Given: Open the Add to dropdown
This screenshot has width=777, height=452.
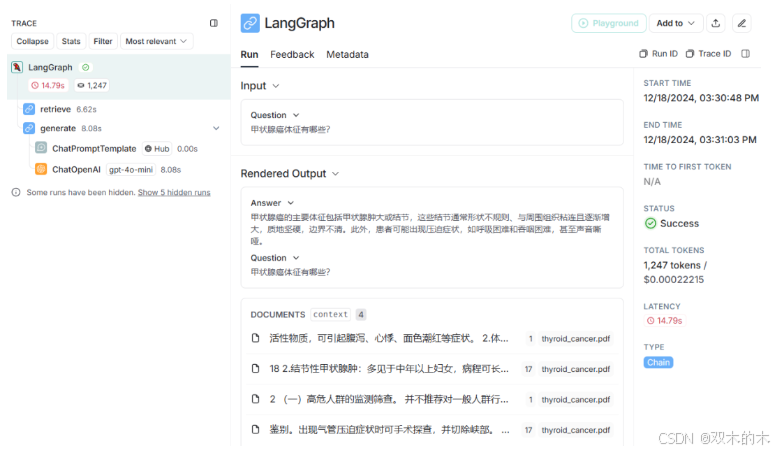Looking at the screenshot, I should coord(675,23).
